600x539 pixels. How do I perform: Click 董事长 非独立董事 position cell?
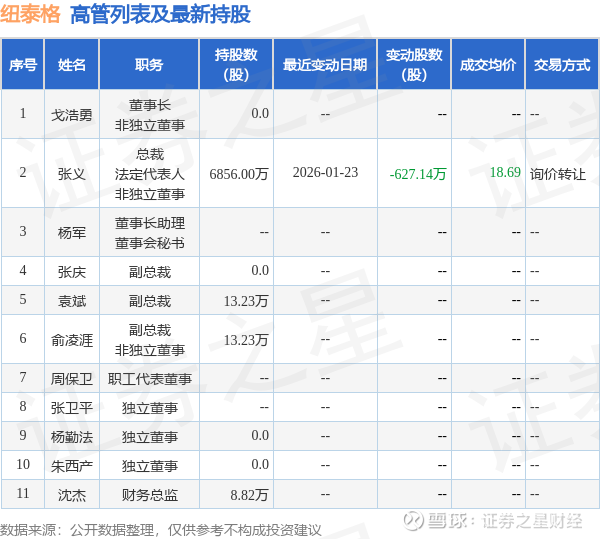[x=150, y=114]
